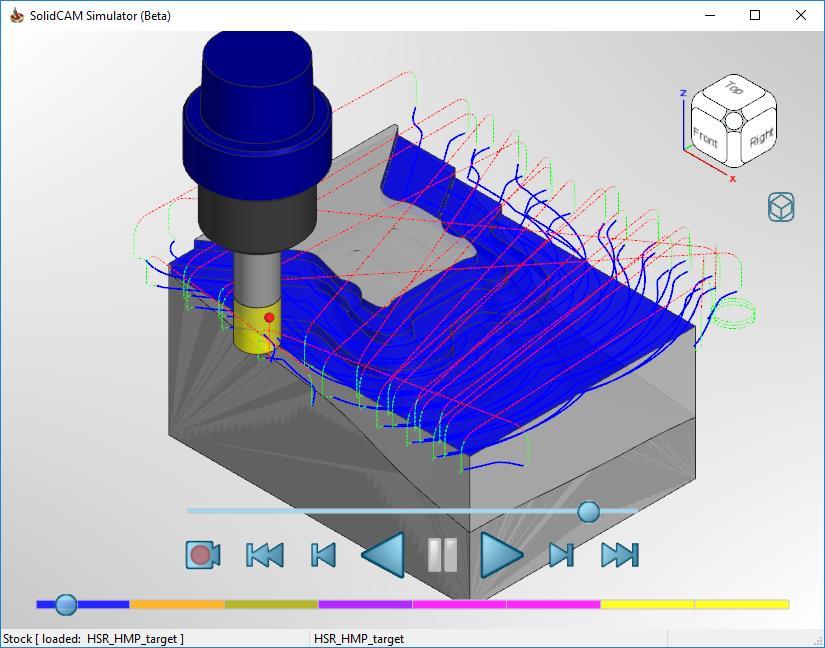Click the simulation speed slider handle

(588, 511)
